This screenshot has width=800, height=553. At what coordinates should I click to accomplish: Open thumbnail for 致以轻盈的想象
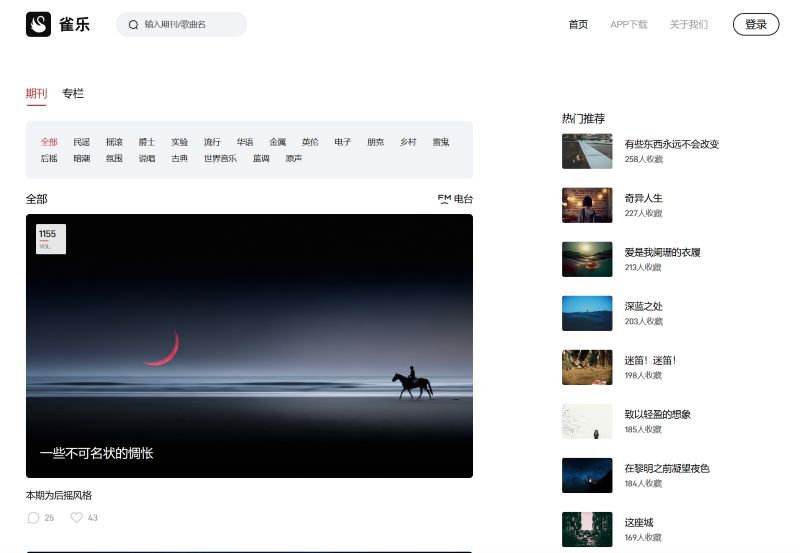587,421
